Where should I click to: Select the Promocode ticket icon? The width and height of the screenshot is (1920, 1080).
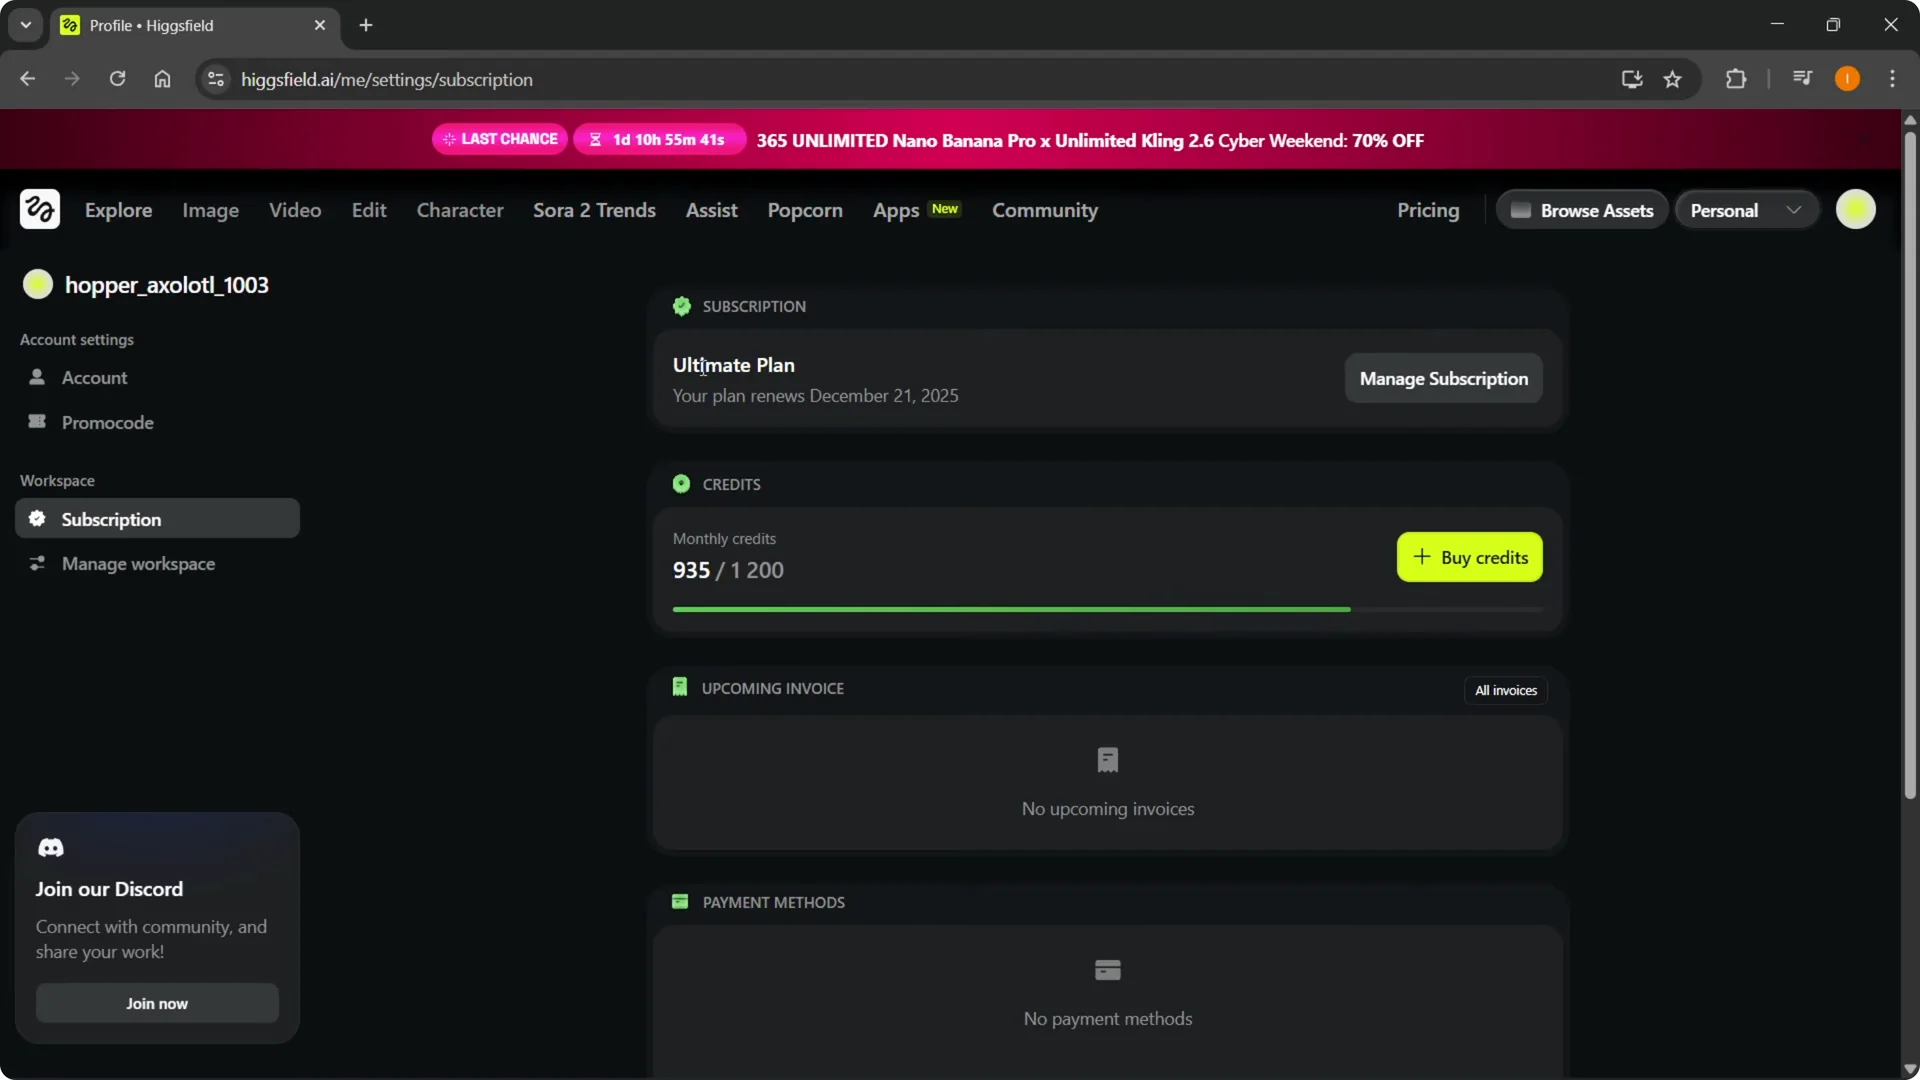(x=37, y=421)
